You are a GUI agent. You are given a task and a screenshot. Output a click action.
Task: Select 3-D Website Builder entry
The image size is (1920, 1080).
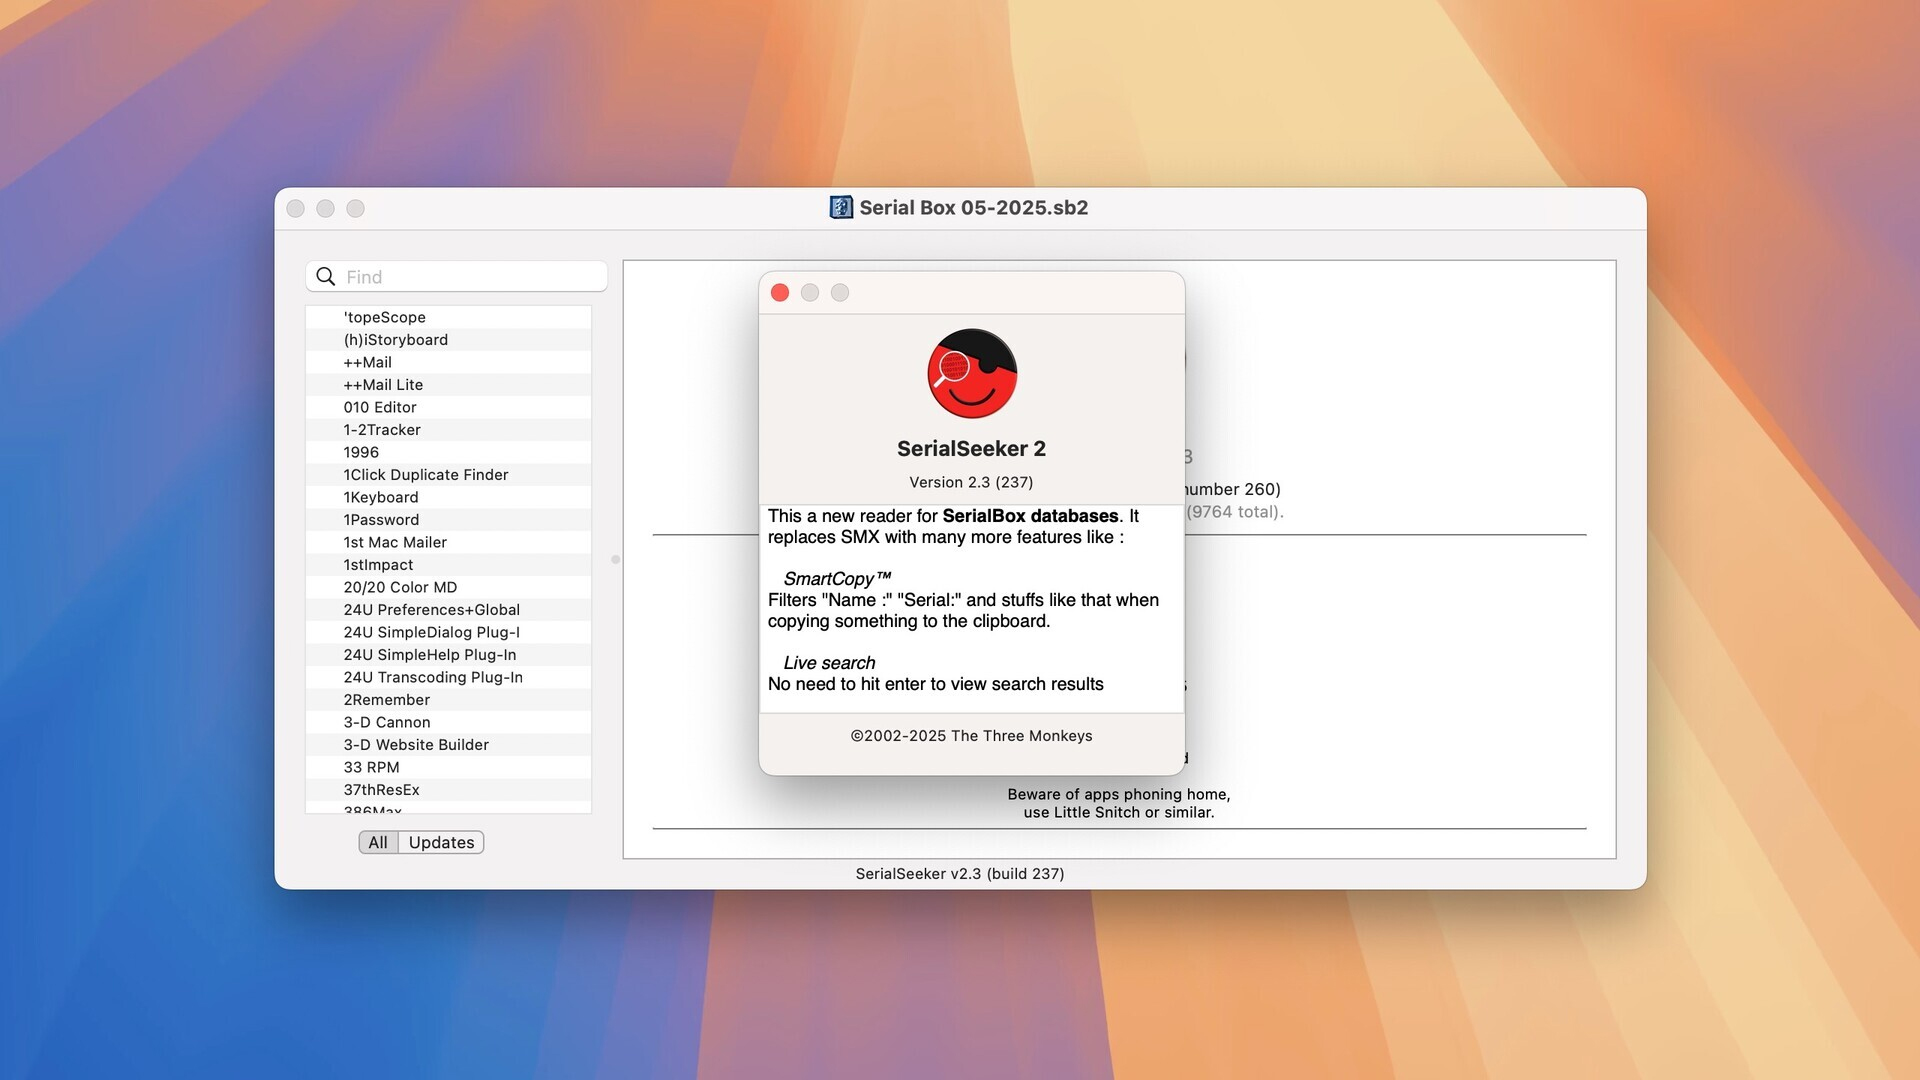(448, 745)
